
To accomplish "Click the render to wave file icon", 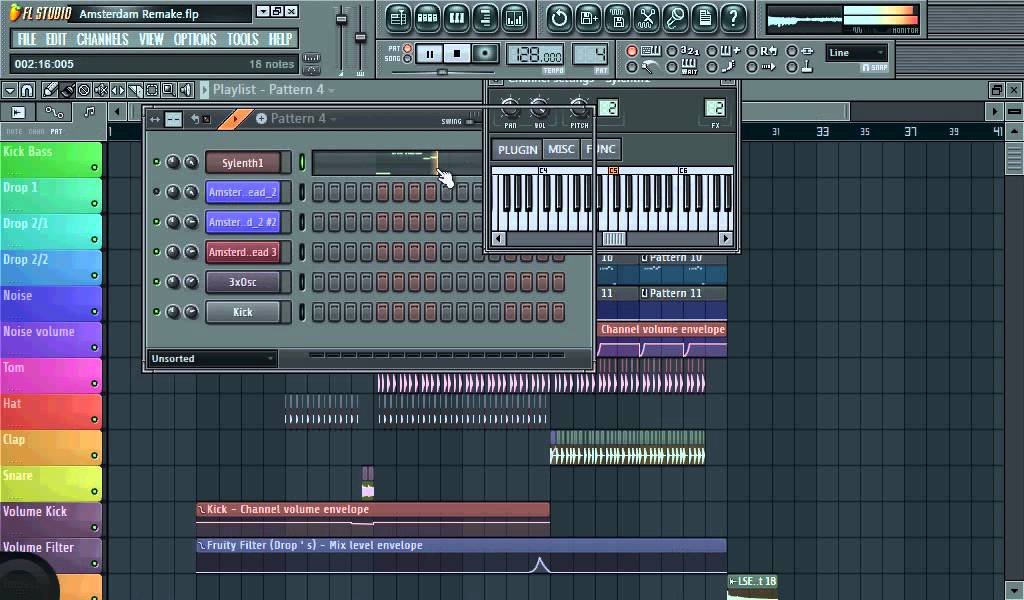I will pyautogui.click(x=617, y=18).
